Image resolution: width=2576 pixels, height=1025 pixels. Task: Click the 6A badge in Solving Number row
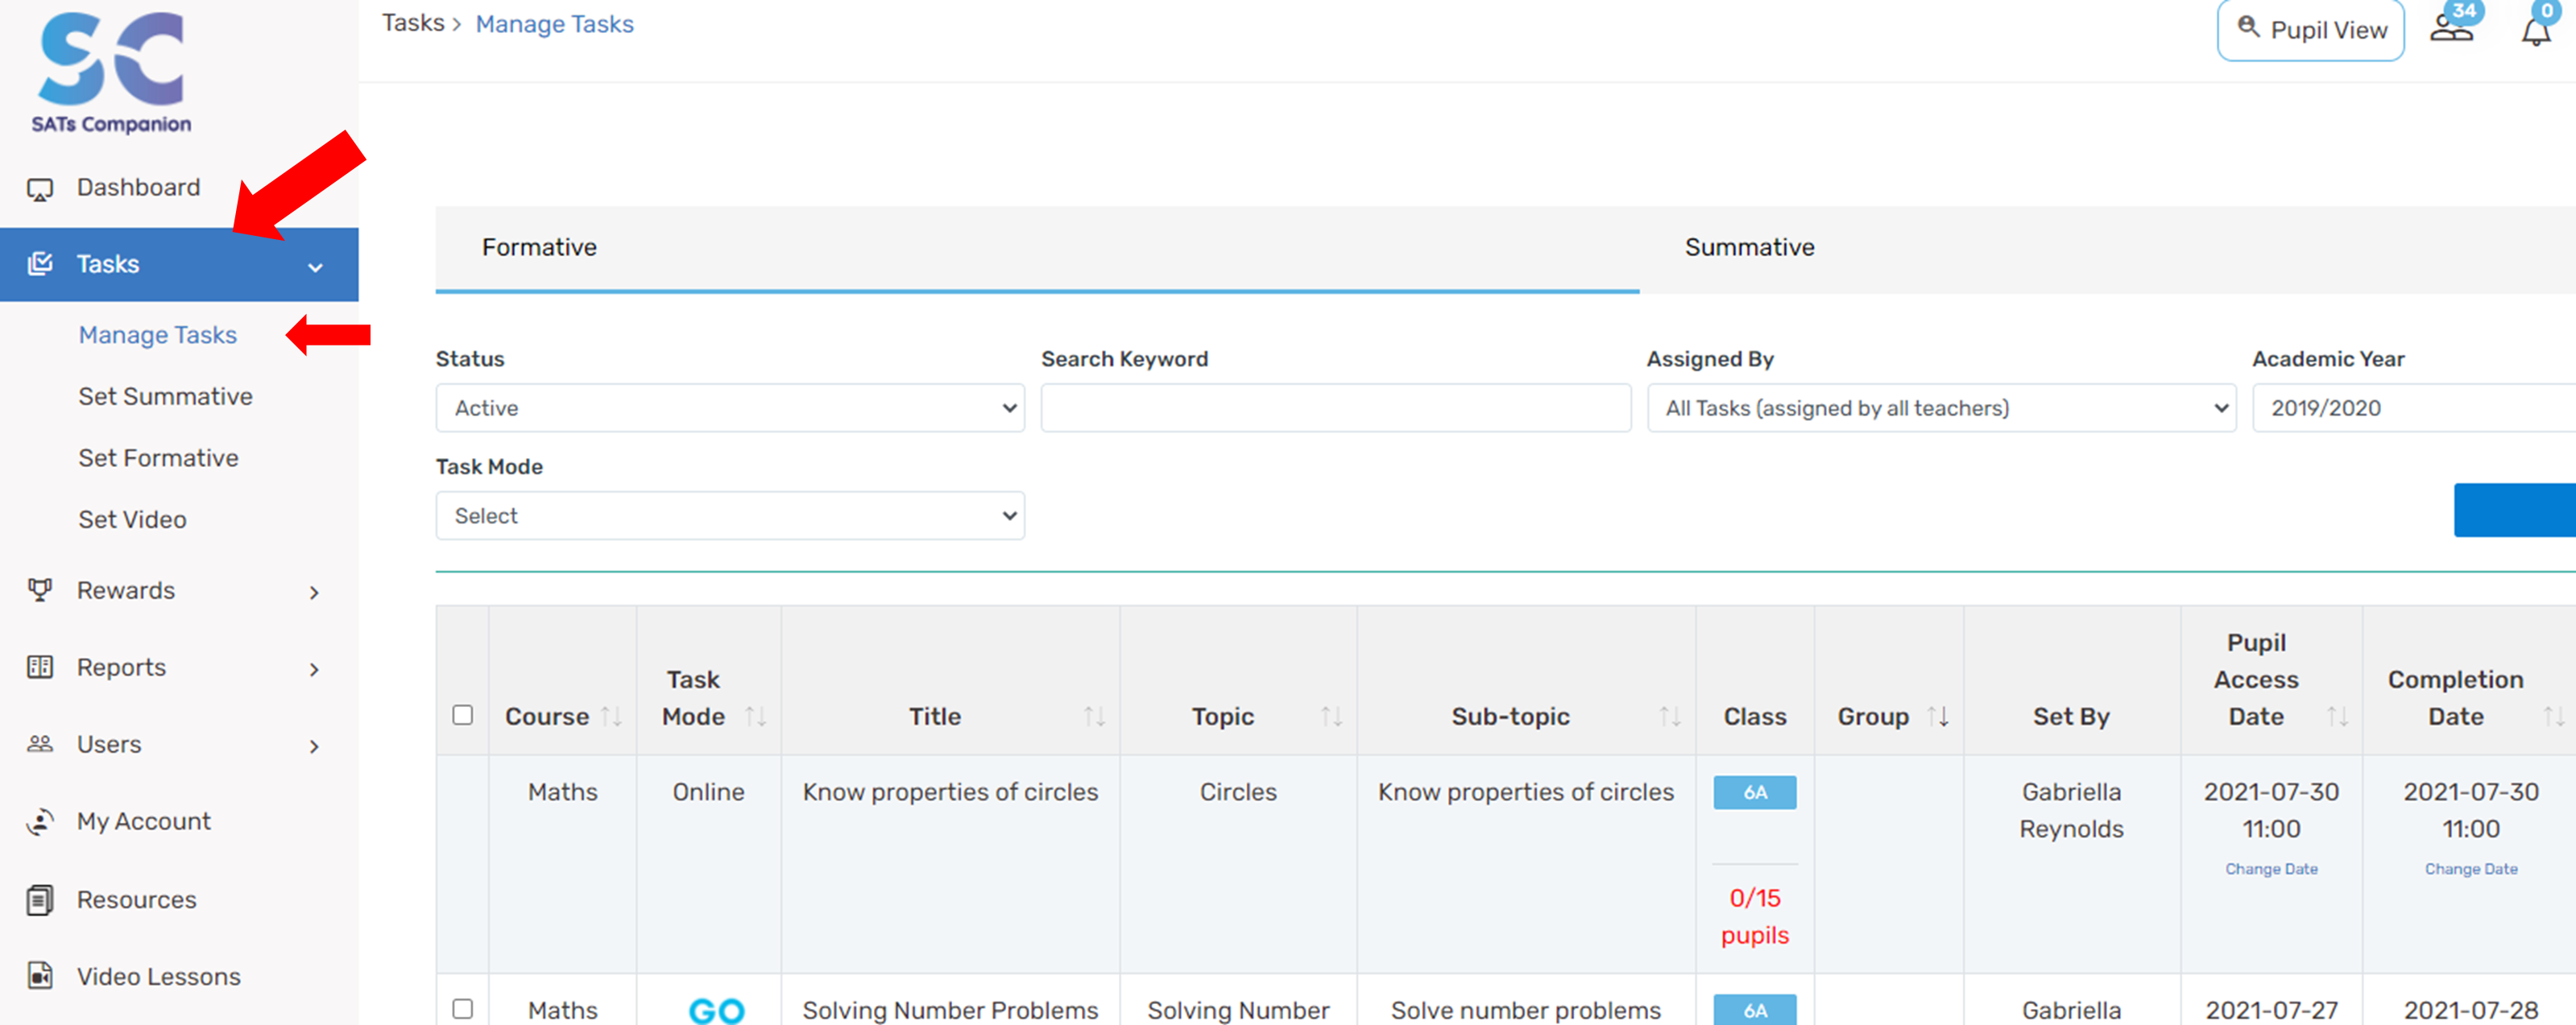pos(1754,1010)
